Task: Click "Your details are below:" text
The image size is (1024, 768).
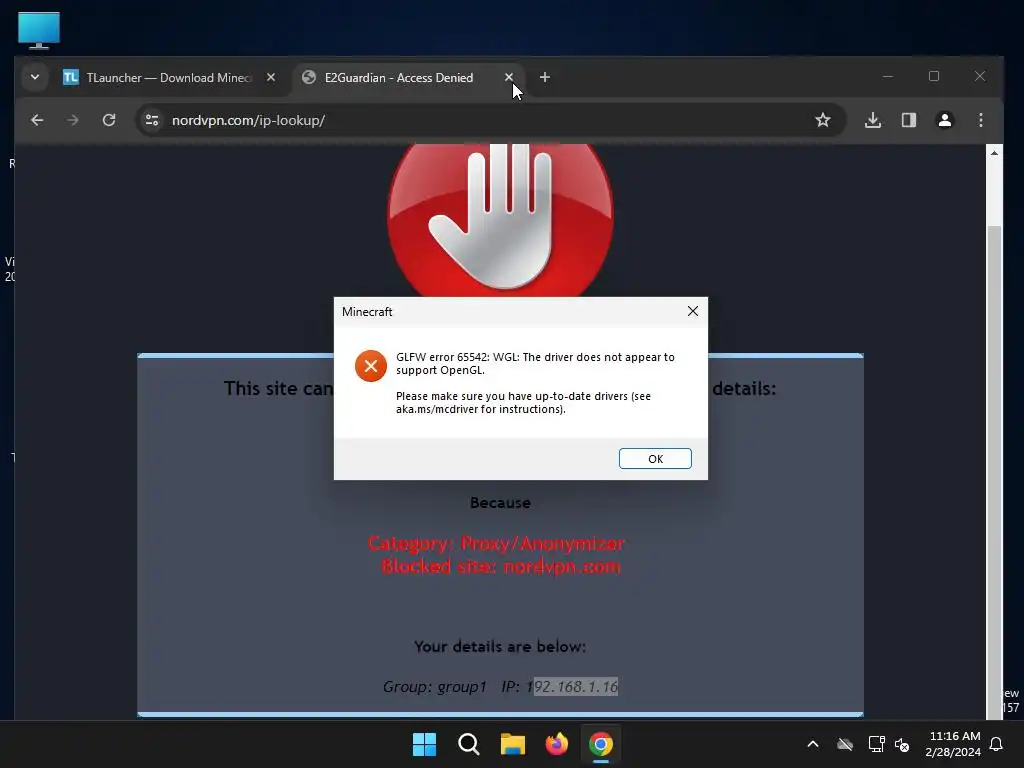Action: 500,647
